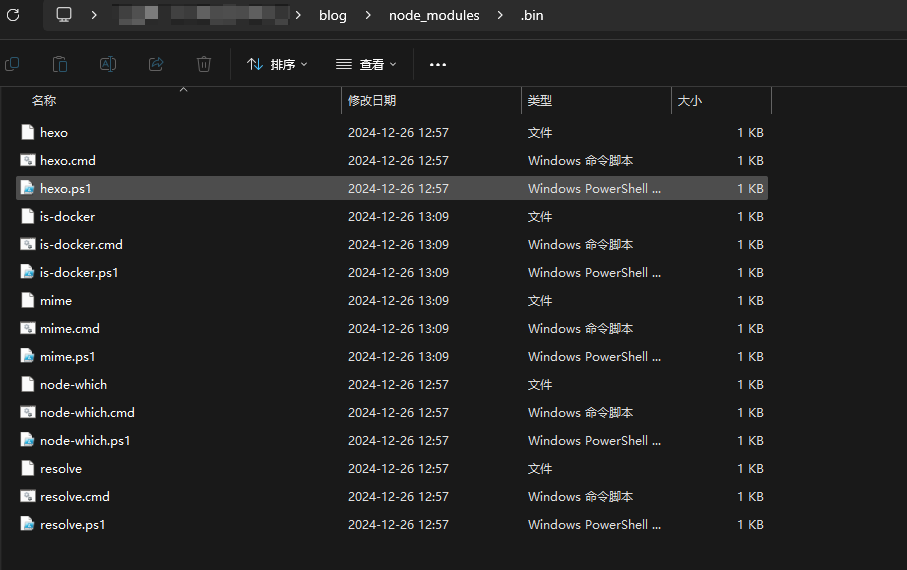Select node-which file name

coord(73,384)
